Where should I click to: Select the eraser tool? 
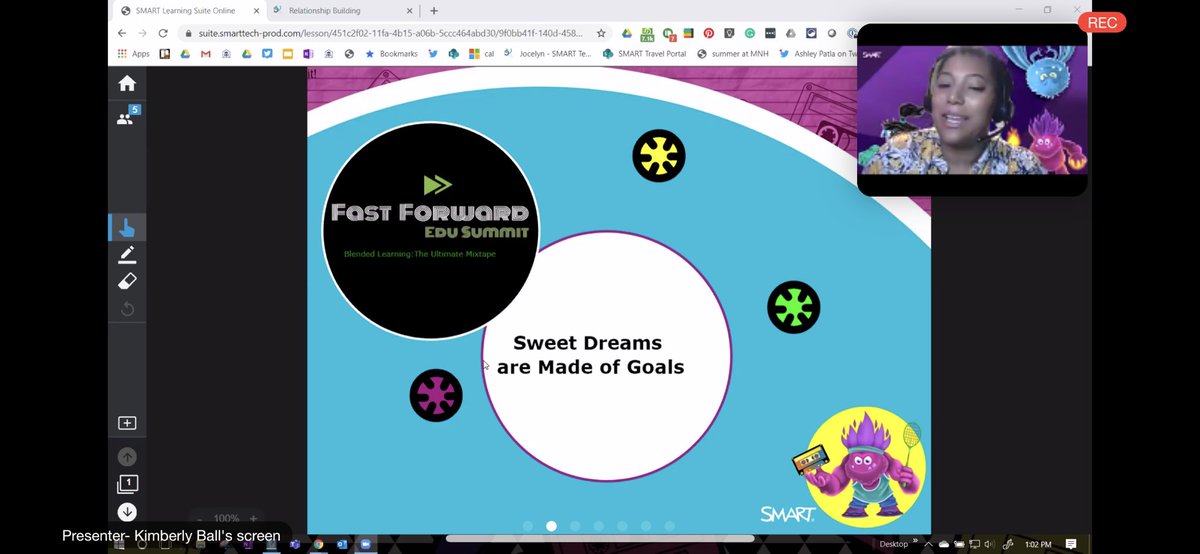(x=127, y=281)
